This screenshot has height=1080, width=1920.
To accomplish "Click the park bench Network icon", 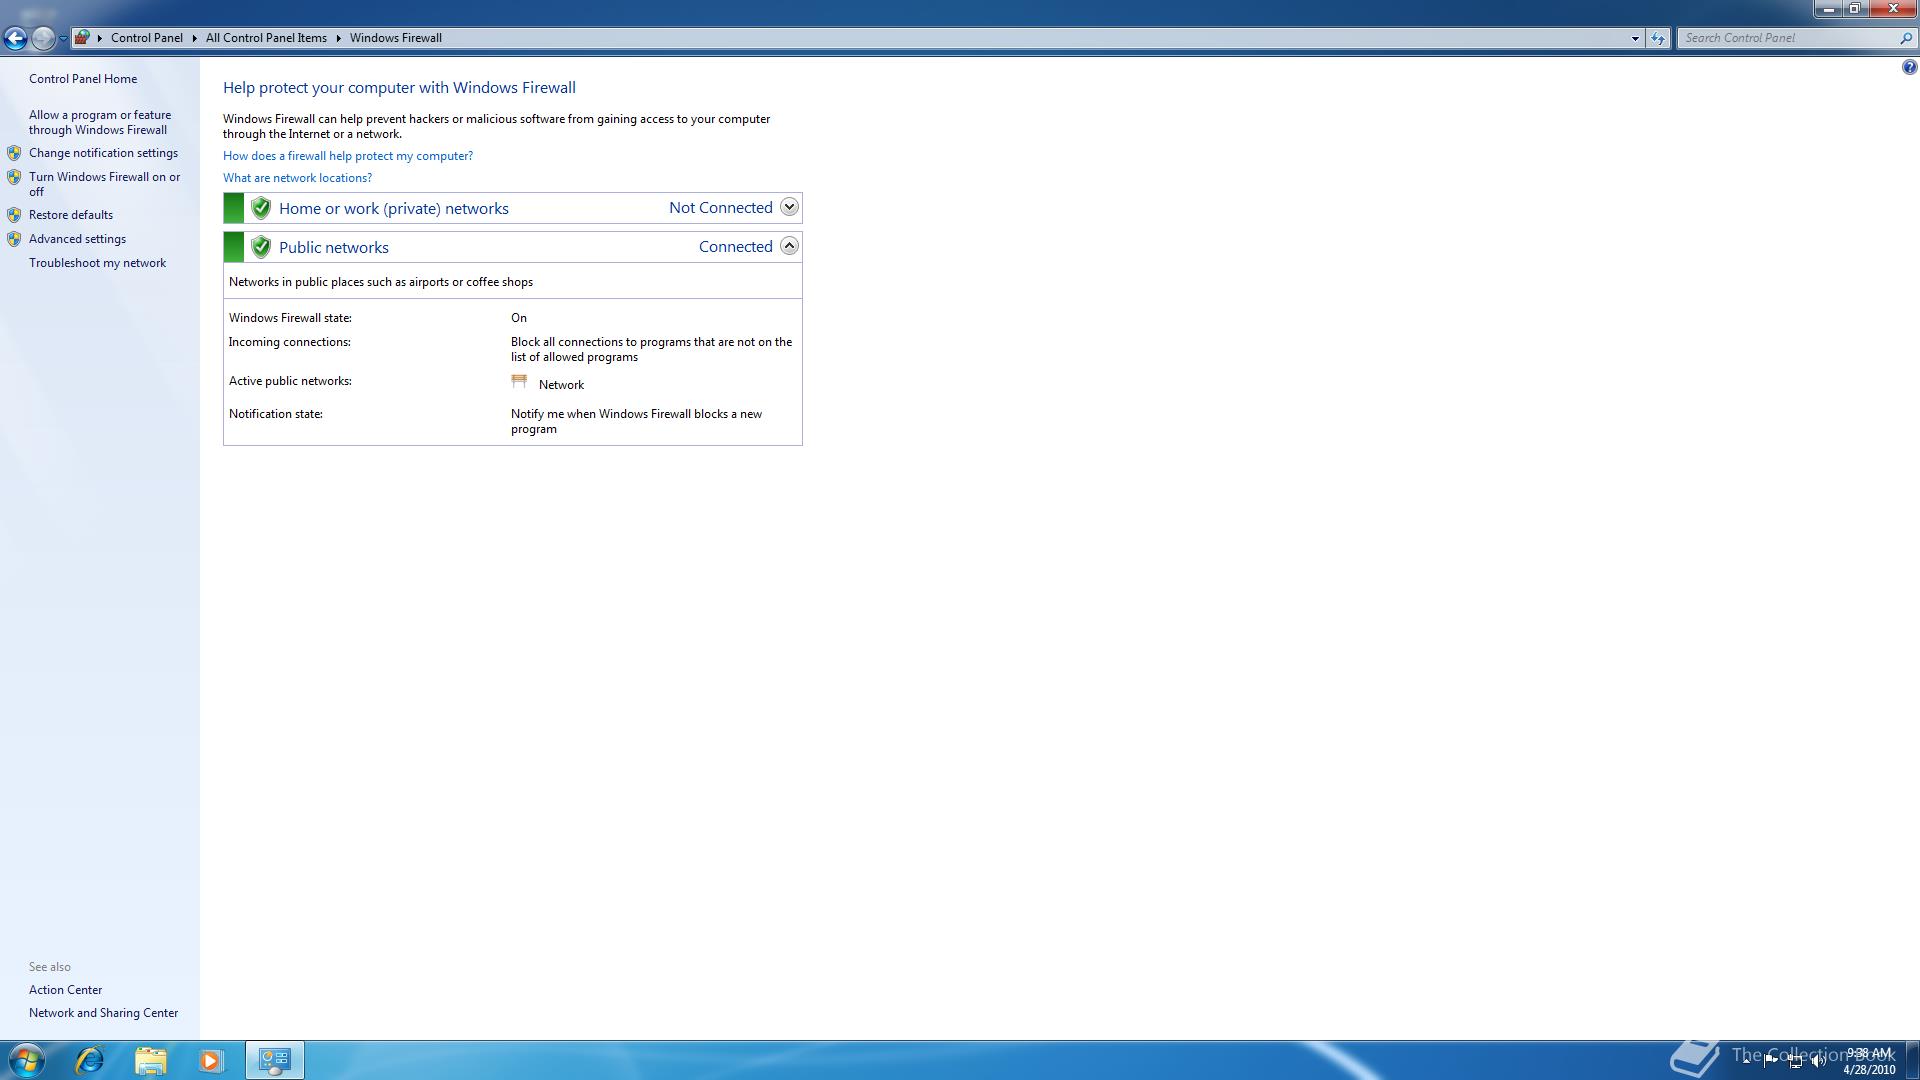I will [519, 382].
